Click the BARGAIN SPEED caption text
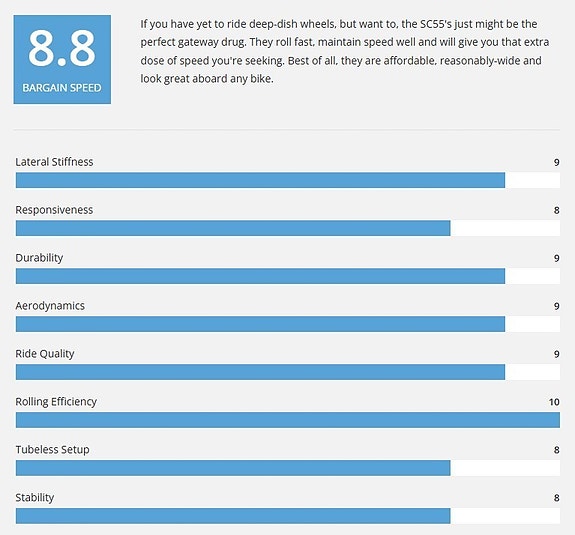The width and height of the screenshot is (575, 535). click(62, 88)
